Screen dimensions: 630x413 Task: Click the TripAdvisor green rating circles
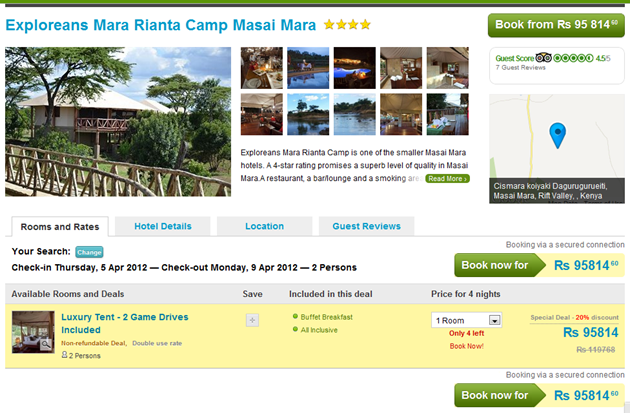[x=574, y=58]
